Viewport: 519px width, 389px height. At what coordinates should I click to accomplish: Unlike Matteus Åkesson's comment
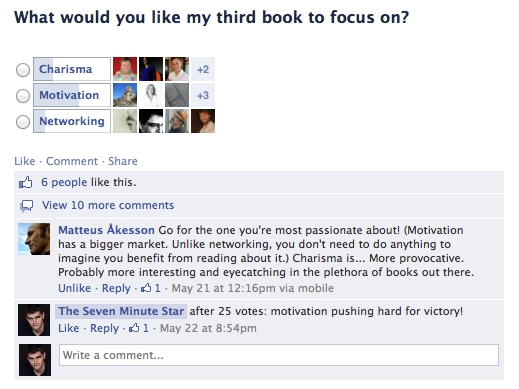click(75, 288)
